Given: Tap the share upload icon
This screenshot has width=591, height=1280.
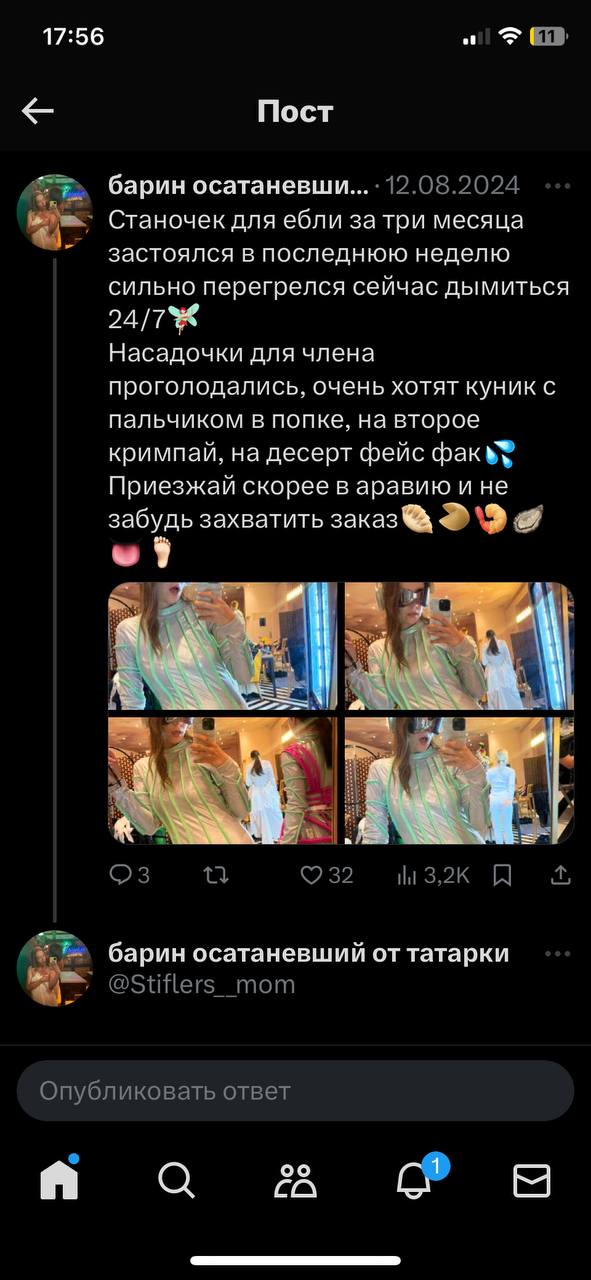Looking at the screenshot, I should click(561, 875).
